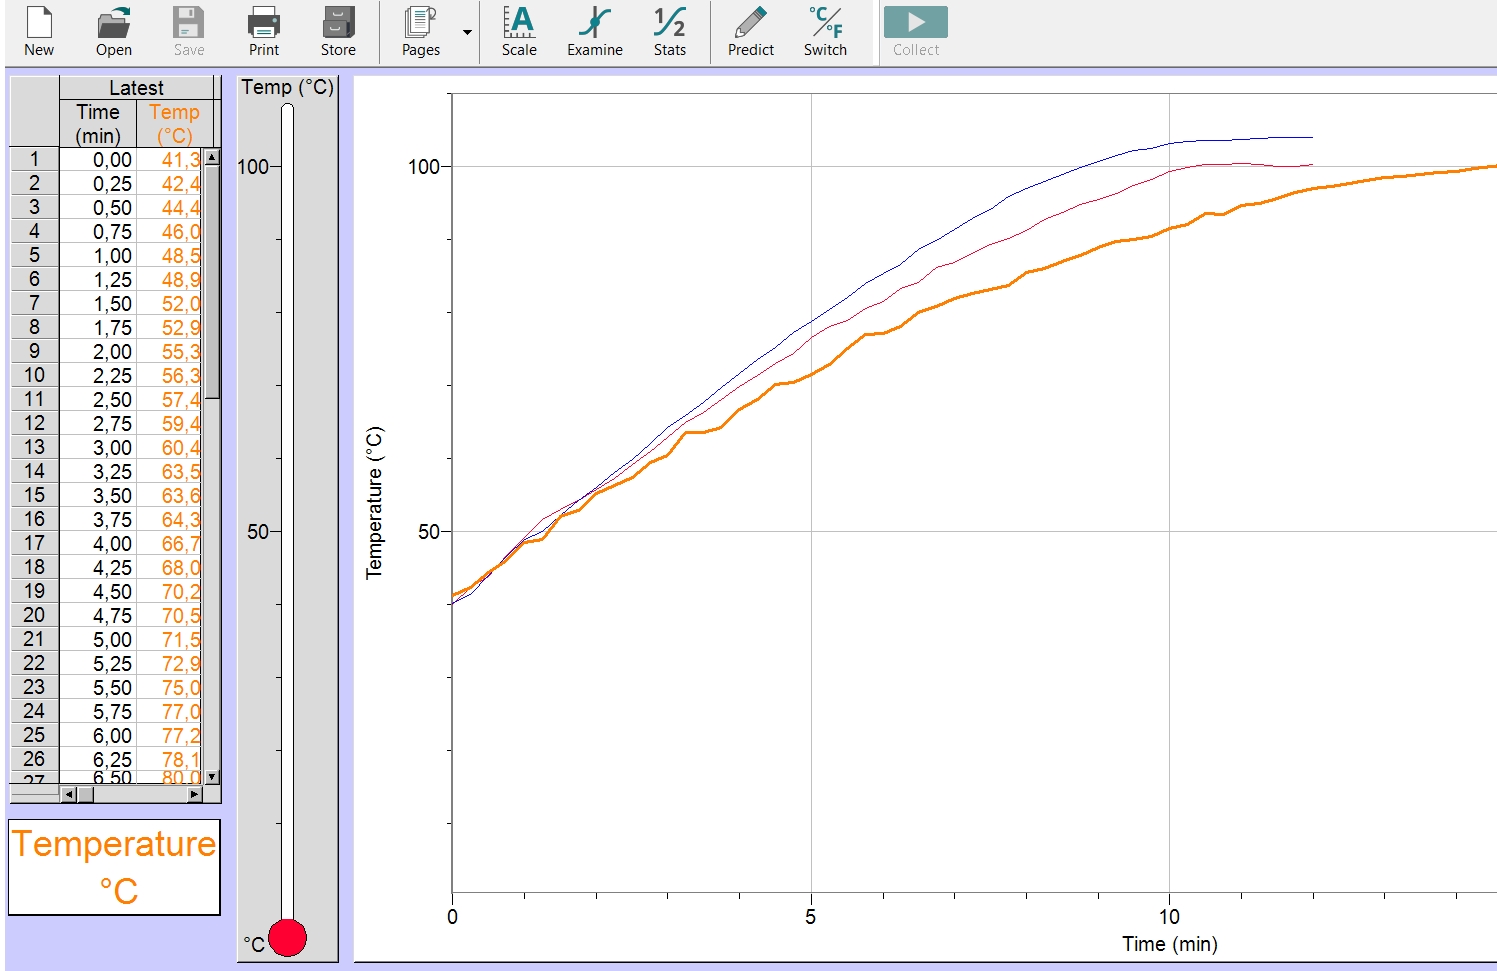Image resolution: width=1497 pixels, height=971 pixels.
Task: Open the Pages tool
Action: pyautogui.click(x=421, y=31)
